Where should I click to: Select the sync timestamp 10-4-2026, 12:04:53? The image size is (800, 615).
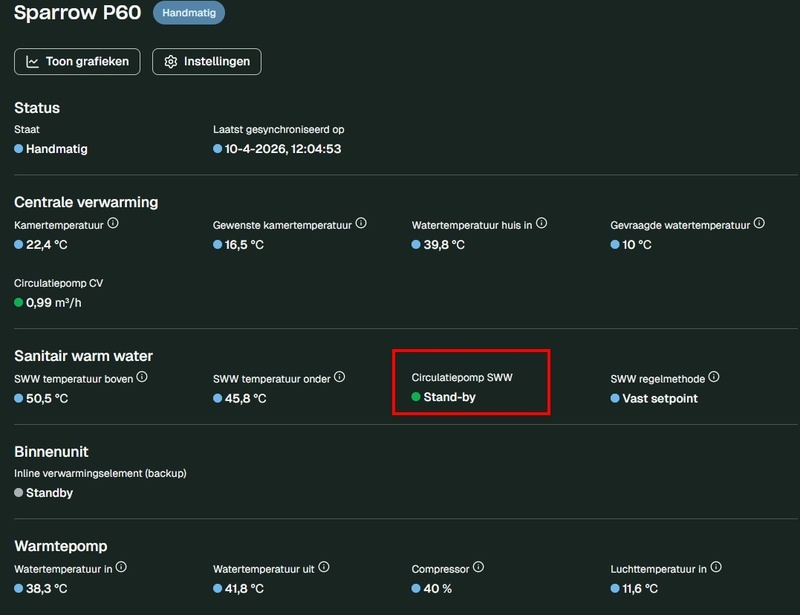click(x=283, y=149)
